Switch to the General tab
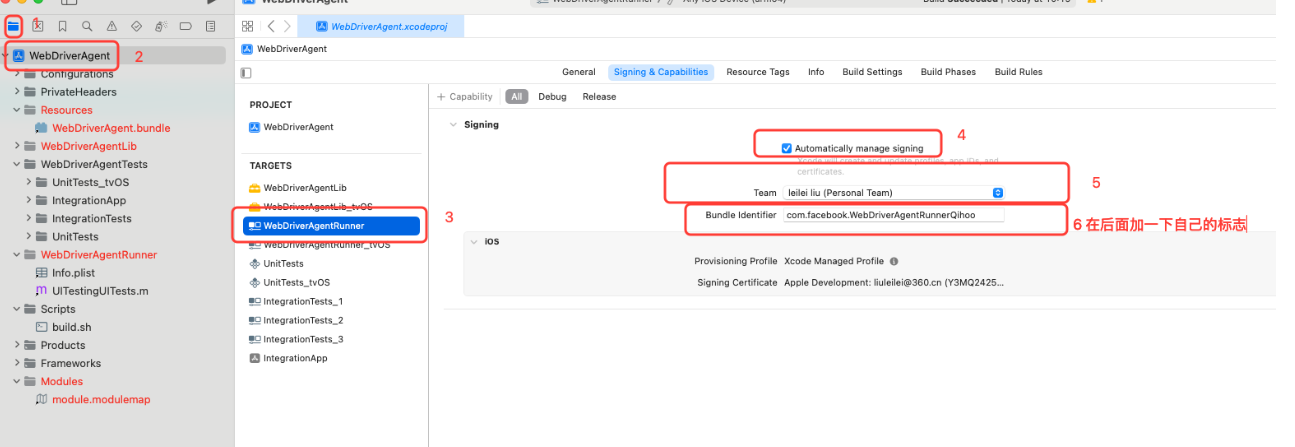 [x=579, y=72]
